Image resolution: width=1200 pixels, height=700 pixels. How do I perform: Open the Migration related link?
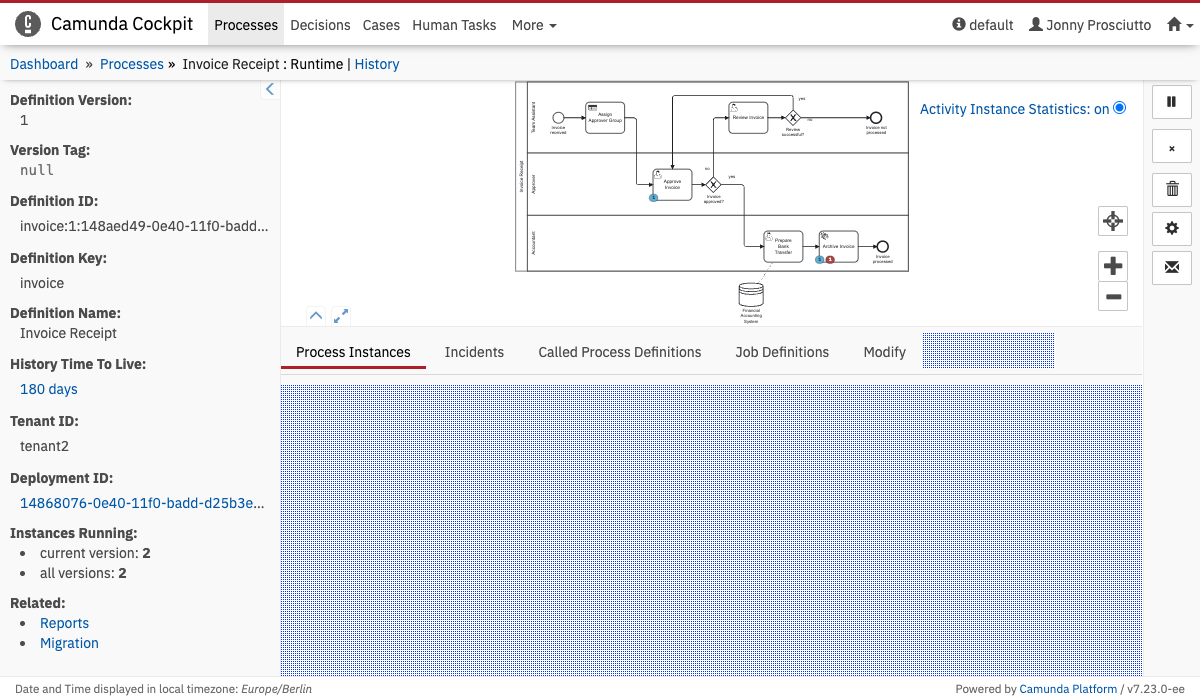pyautogui.click(x=69, y=643)
